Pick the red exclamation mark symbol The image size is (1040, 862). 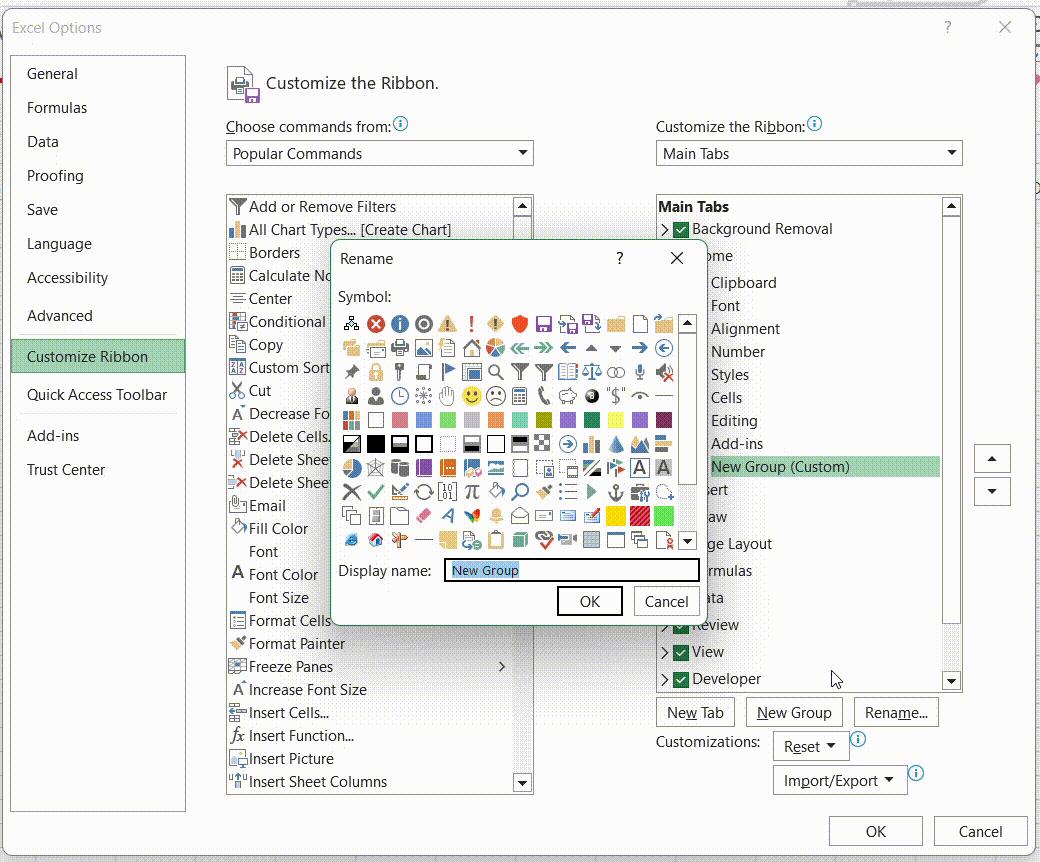pyautogui.click(x=472, y=324)
